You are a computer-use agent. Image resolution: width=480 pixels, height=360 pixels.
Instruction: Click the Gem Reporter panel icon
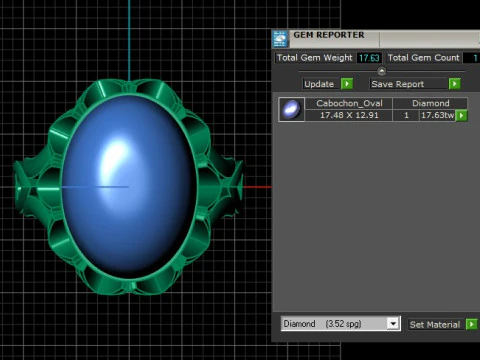coord(280,39)
